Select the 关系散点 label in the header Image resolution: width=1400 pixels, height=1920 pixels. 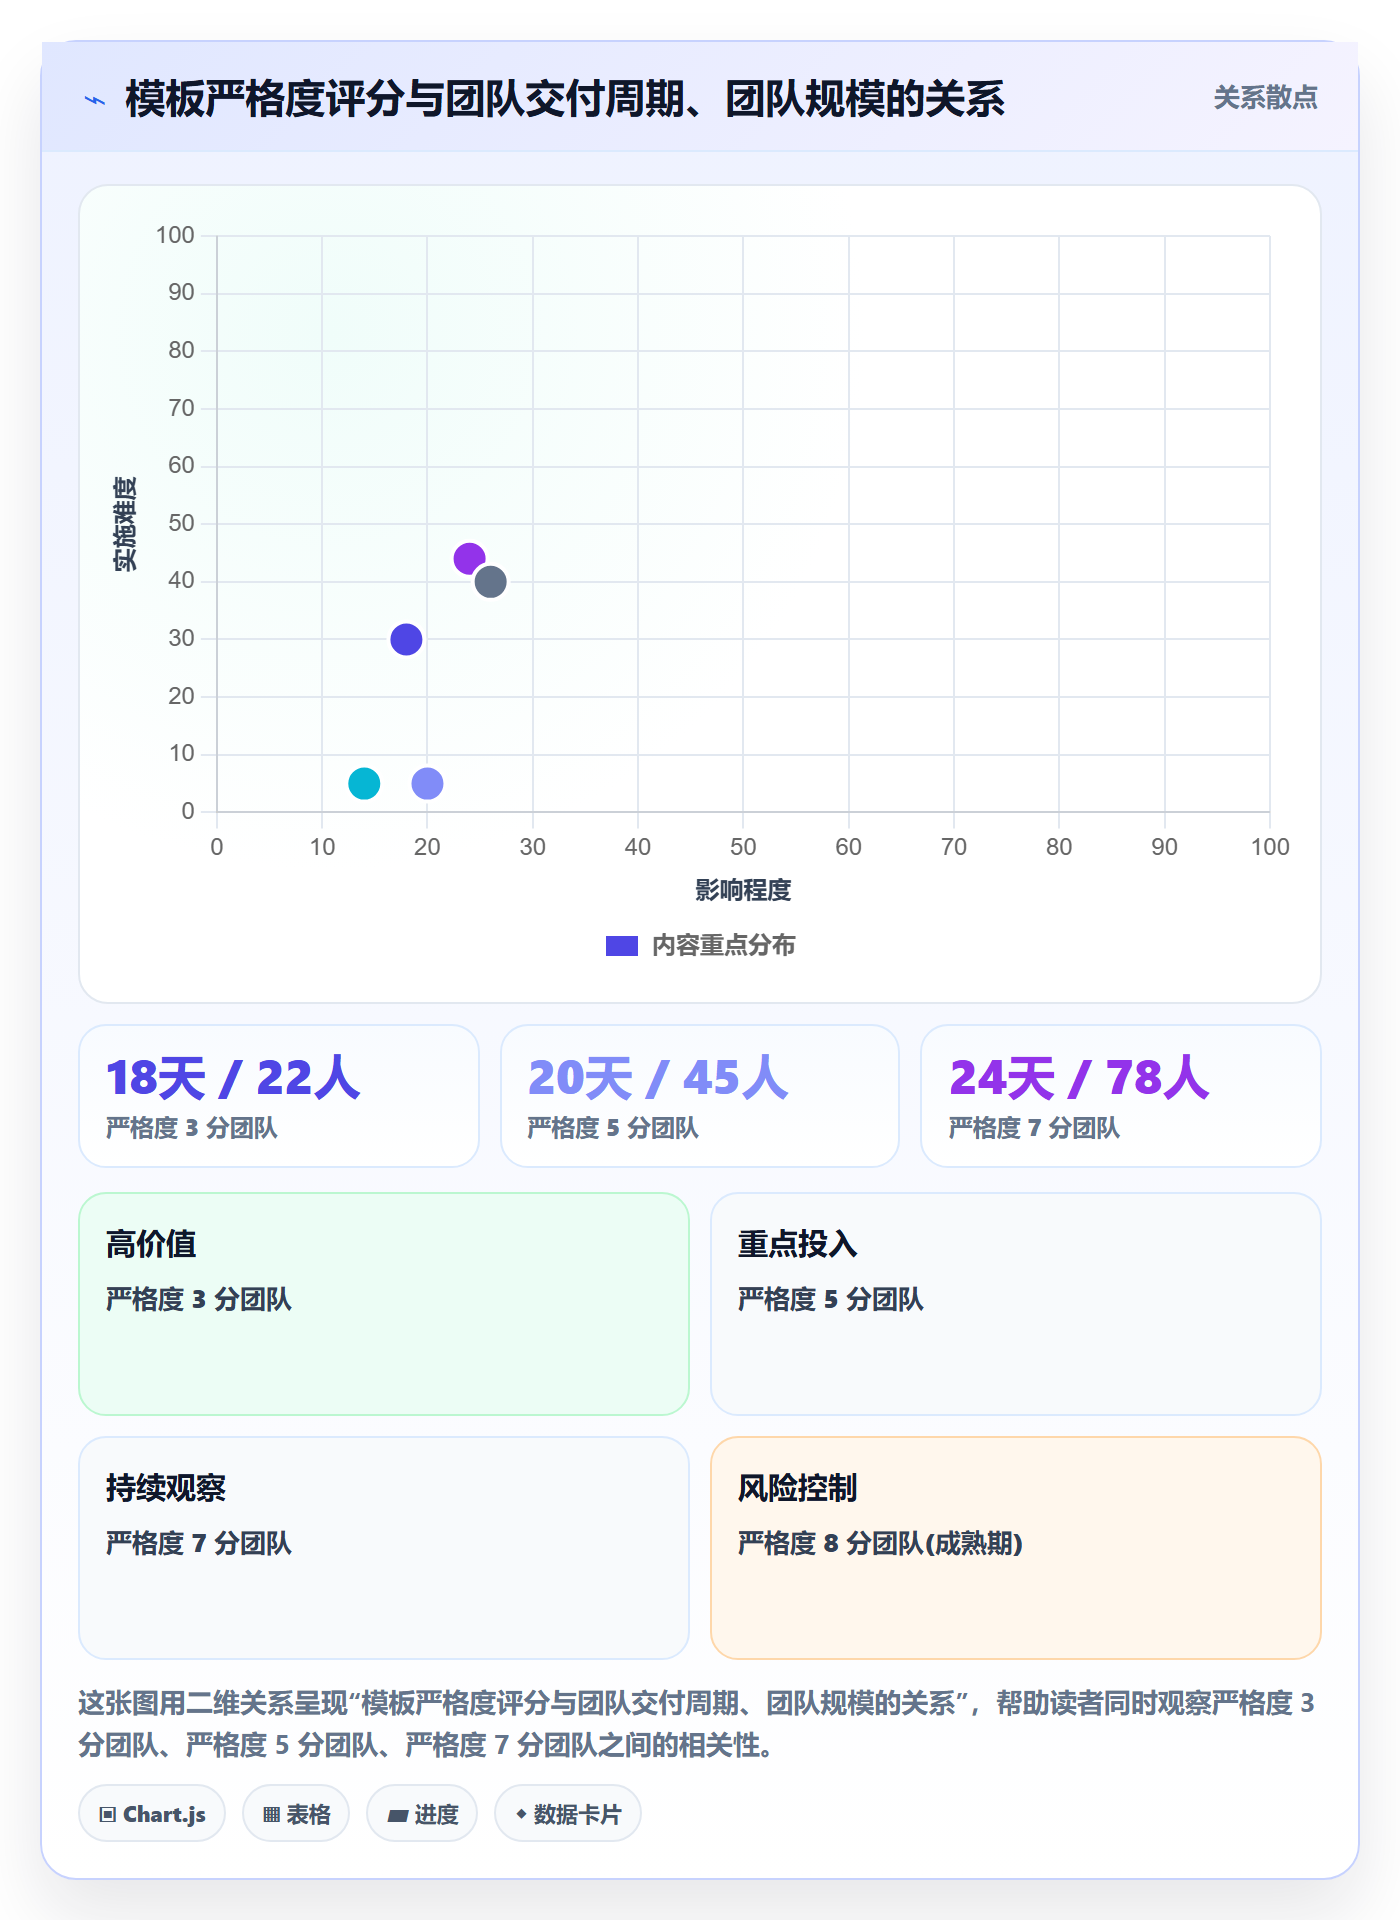click(1265, 98)
